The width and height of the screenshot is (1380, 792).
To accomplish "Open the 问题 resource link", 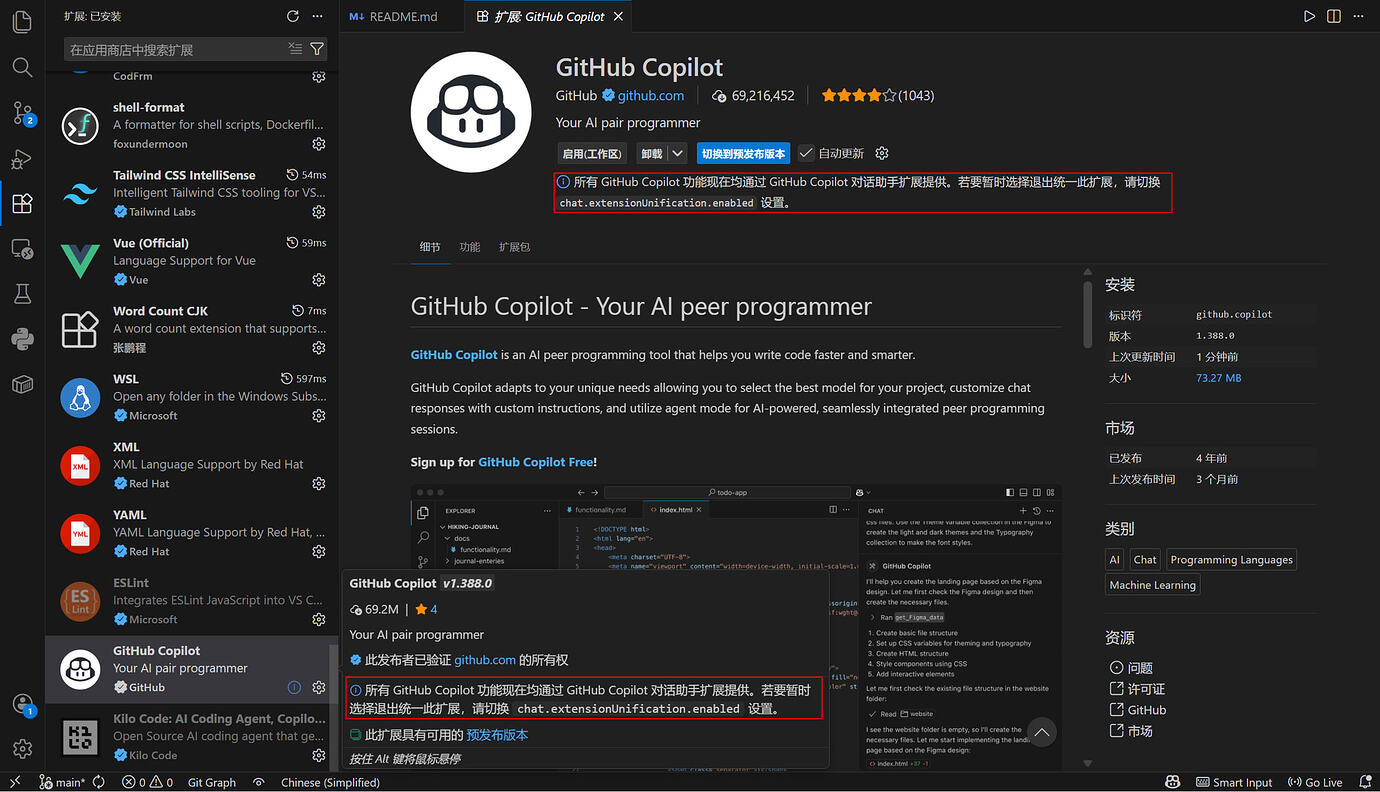I will click(x=1131, y=667).
